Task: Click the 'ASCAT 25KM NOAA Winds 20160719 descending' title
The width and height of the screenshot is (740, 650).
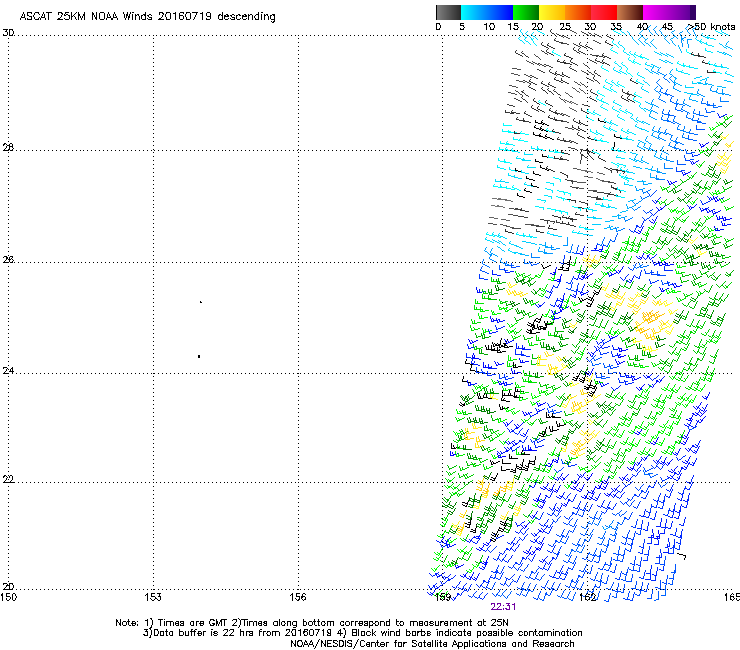Action: pos(147,16)
